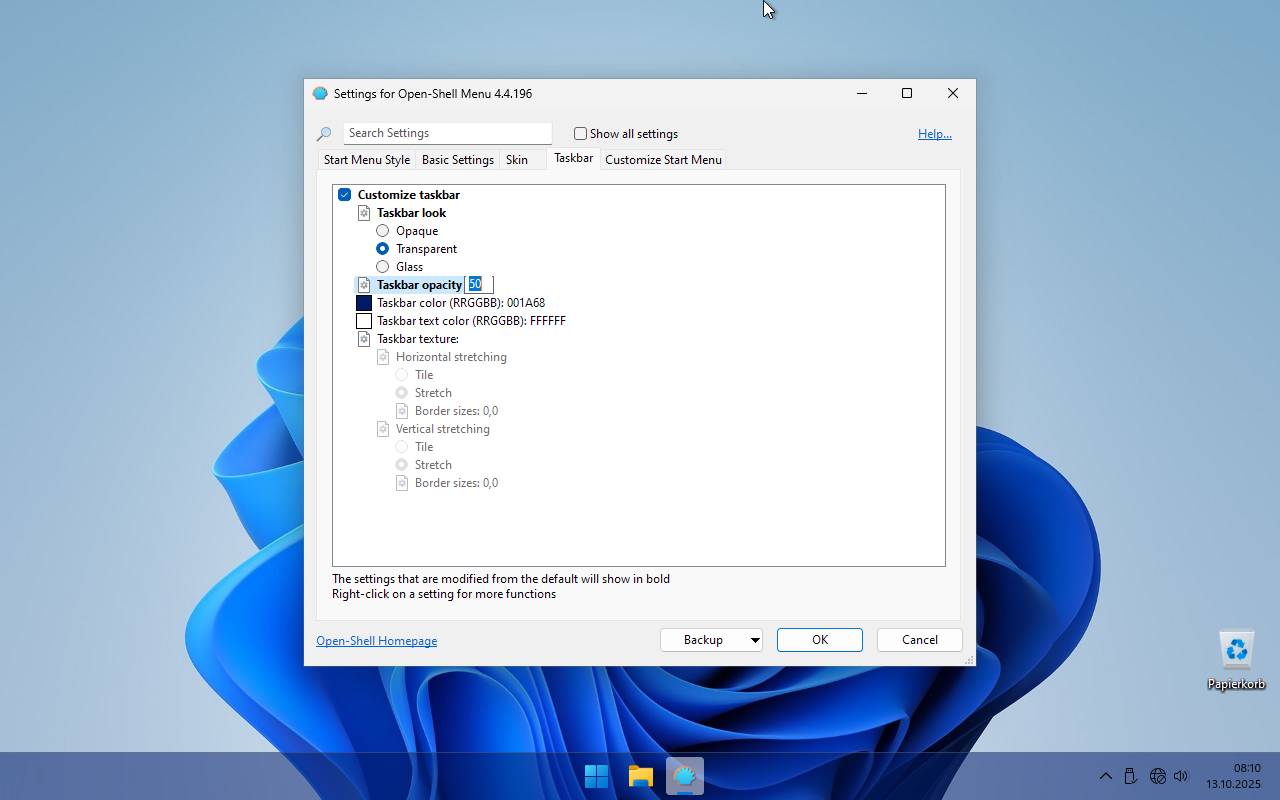Click the search magnifier icon beside Search Settings
The image size is (1280, 800).
[324, 134]
